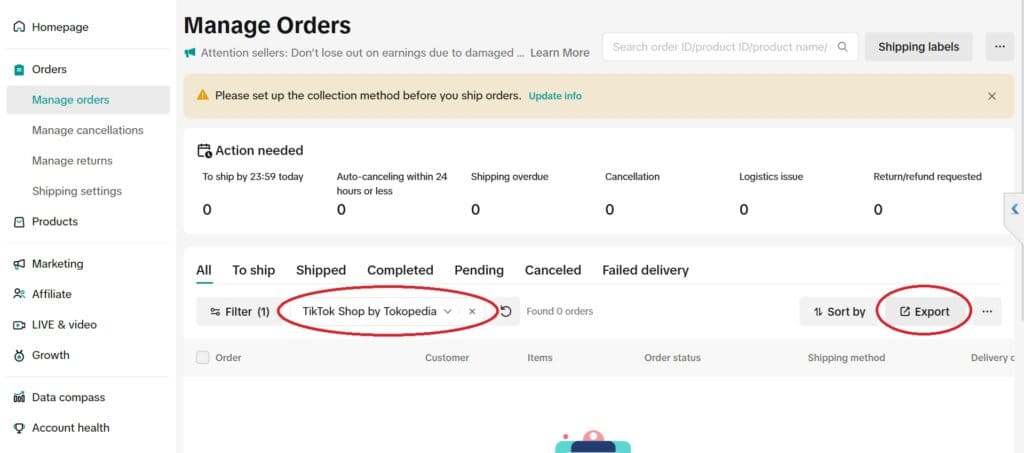Dismiss the collection method warning banner

[x=992, y=96]
